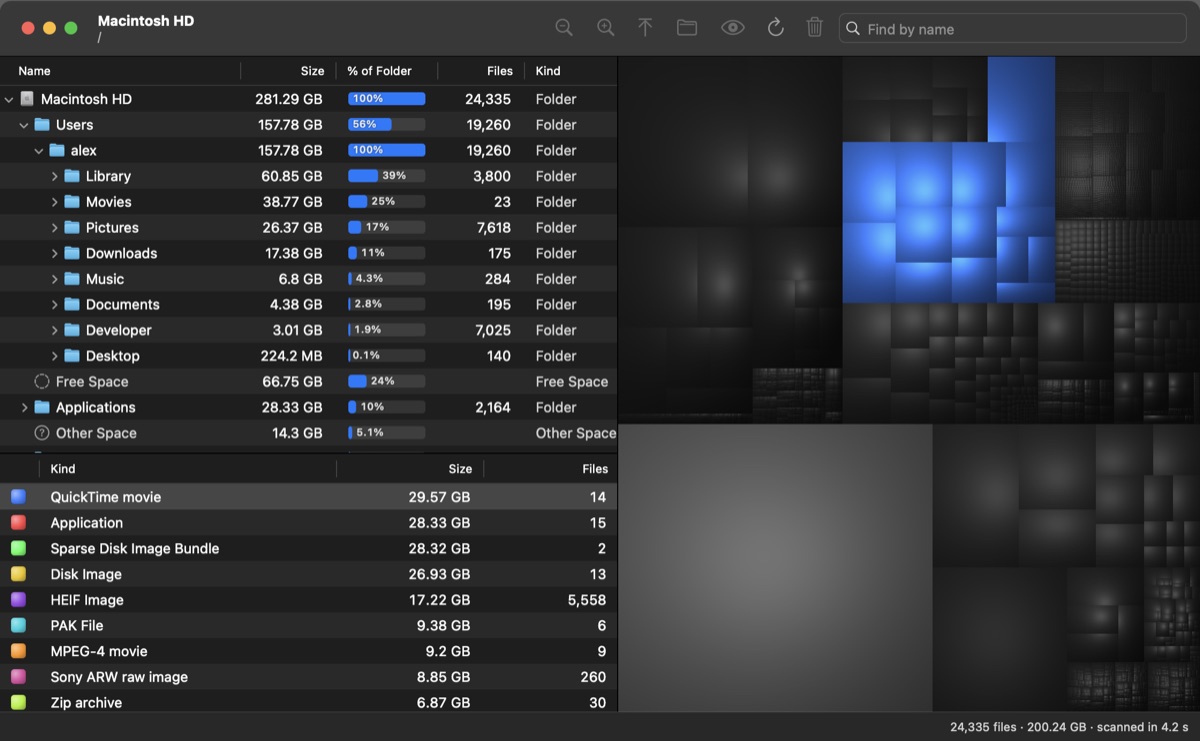
Task: Click the Downloads folder icon
Action: click(72, 253)
